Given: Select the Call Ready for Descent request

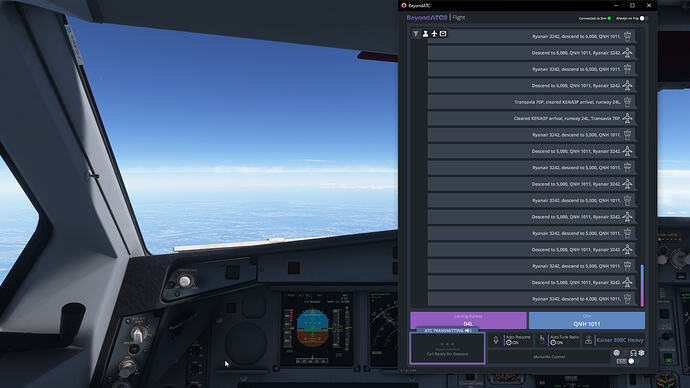Looking at the screenshot, I should 448,348.
